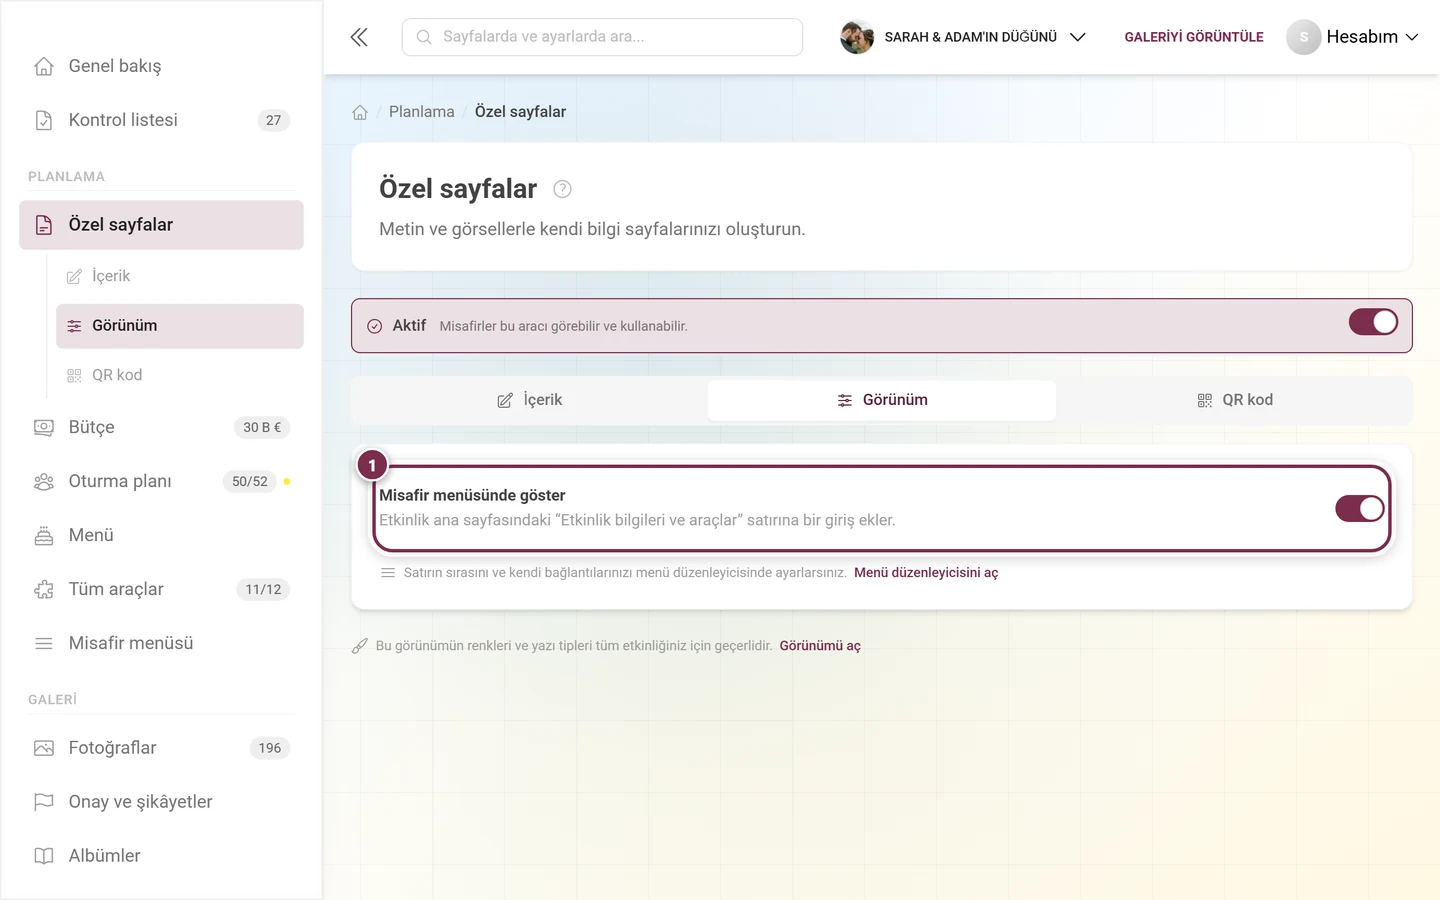Click the Sarah & Adam wedding avatar
Viewport: 1440px width, 900px height.
[x=857, y=37]
